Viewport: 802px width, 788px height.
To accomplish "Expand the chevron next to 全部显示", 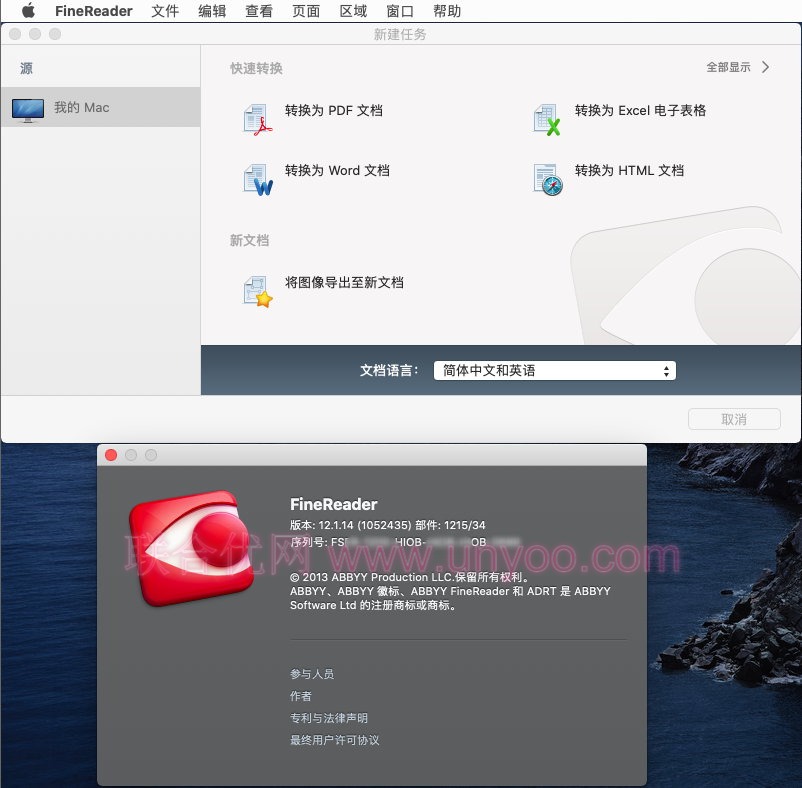I will [x=765, y=67].
